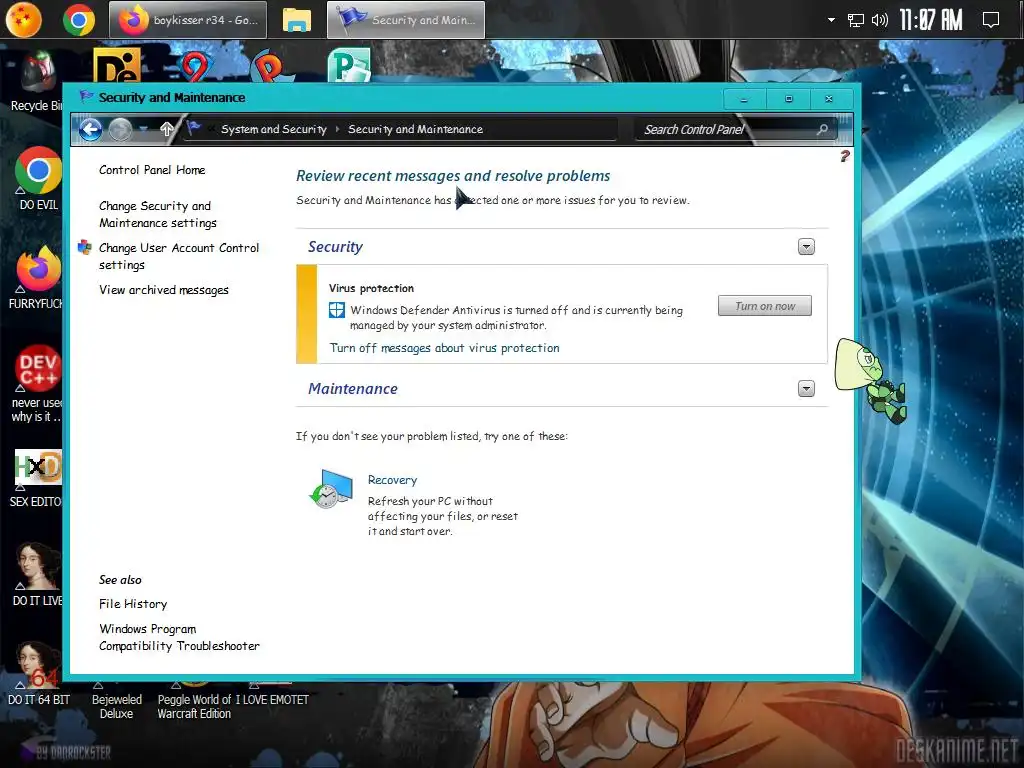
Task: Click the orange dragon ball start button
Action: click(24, 20)
